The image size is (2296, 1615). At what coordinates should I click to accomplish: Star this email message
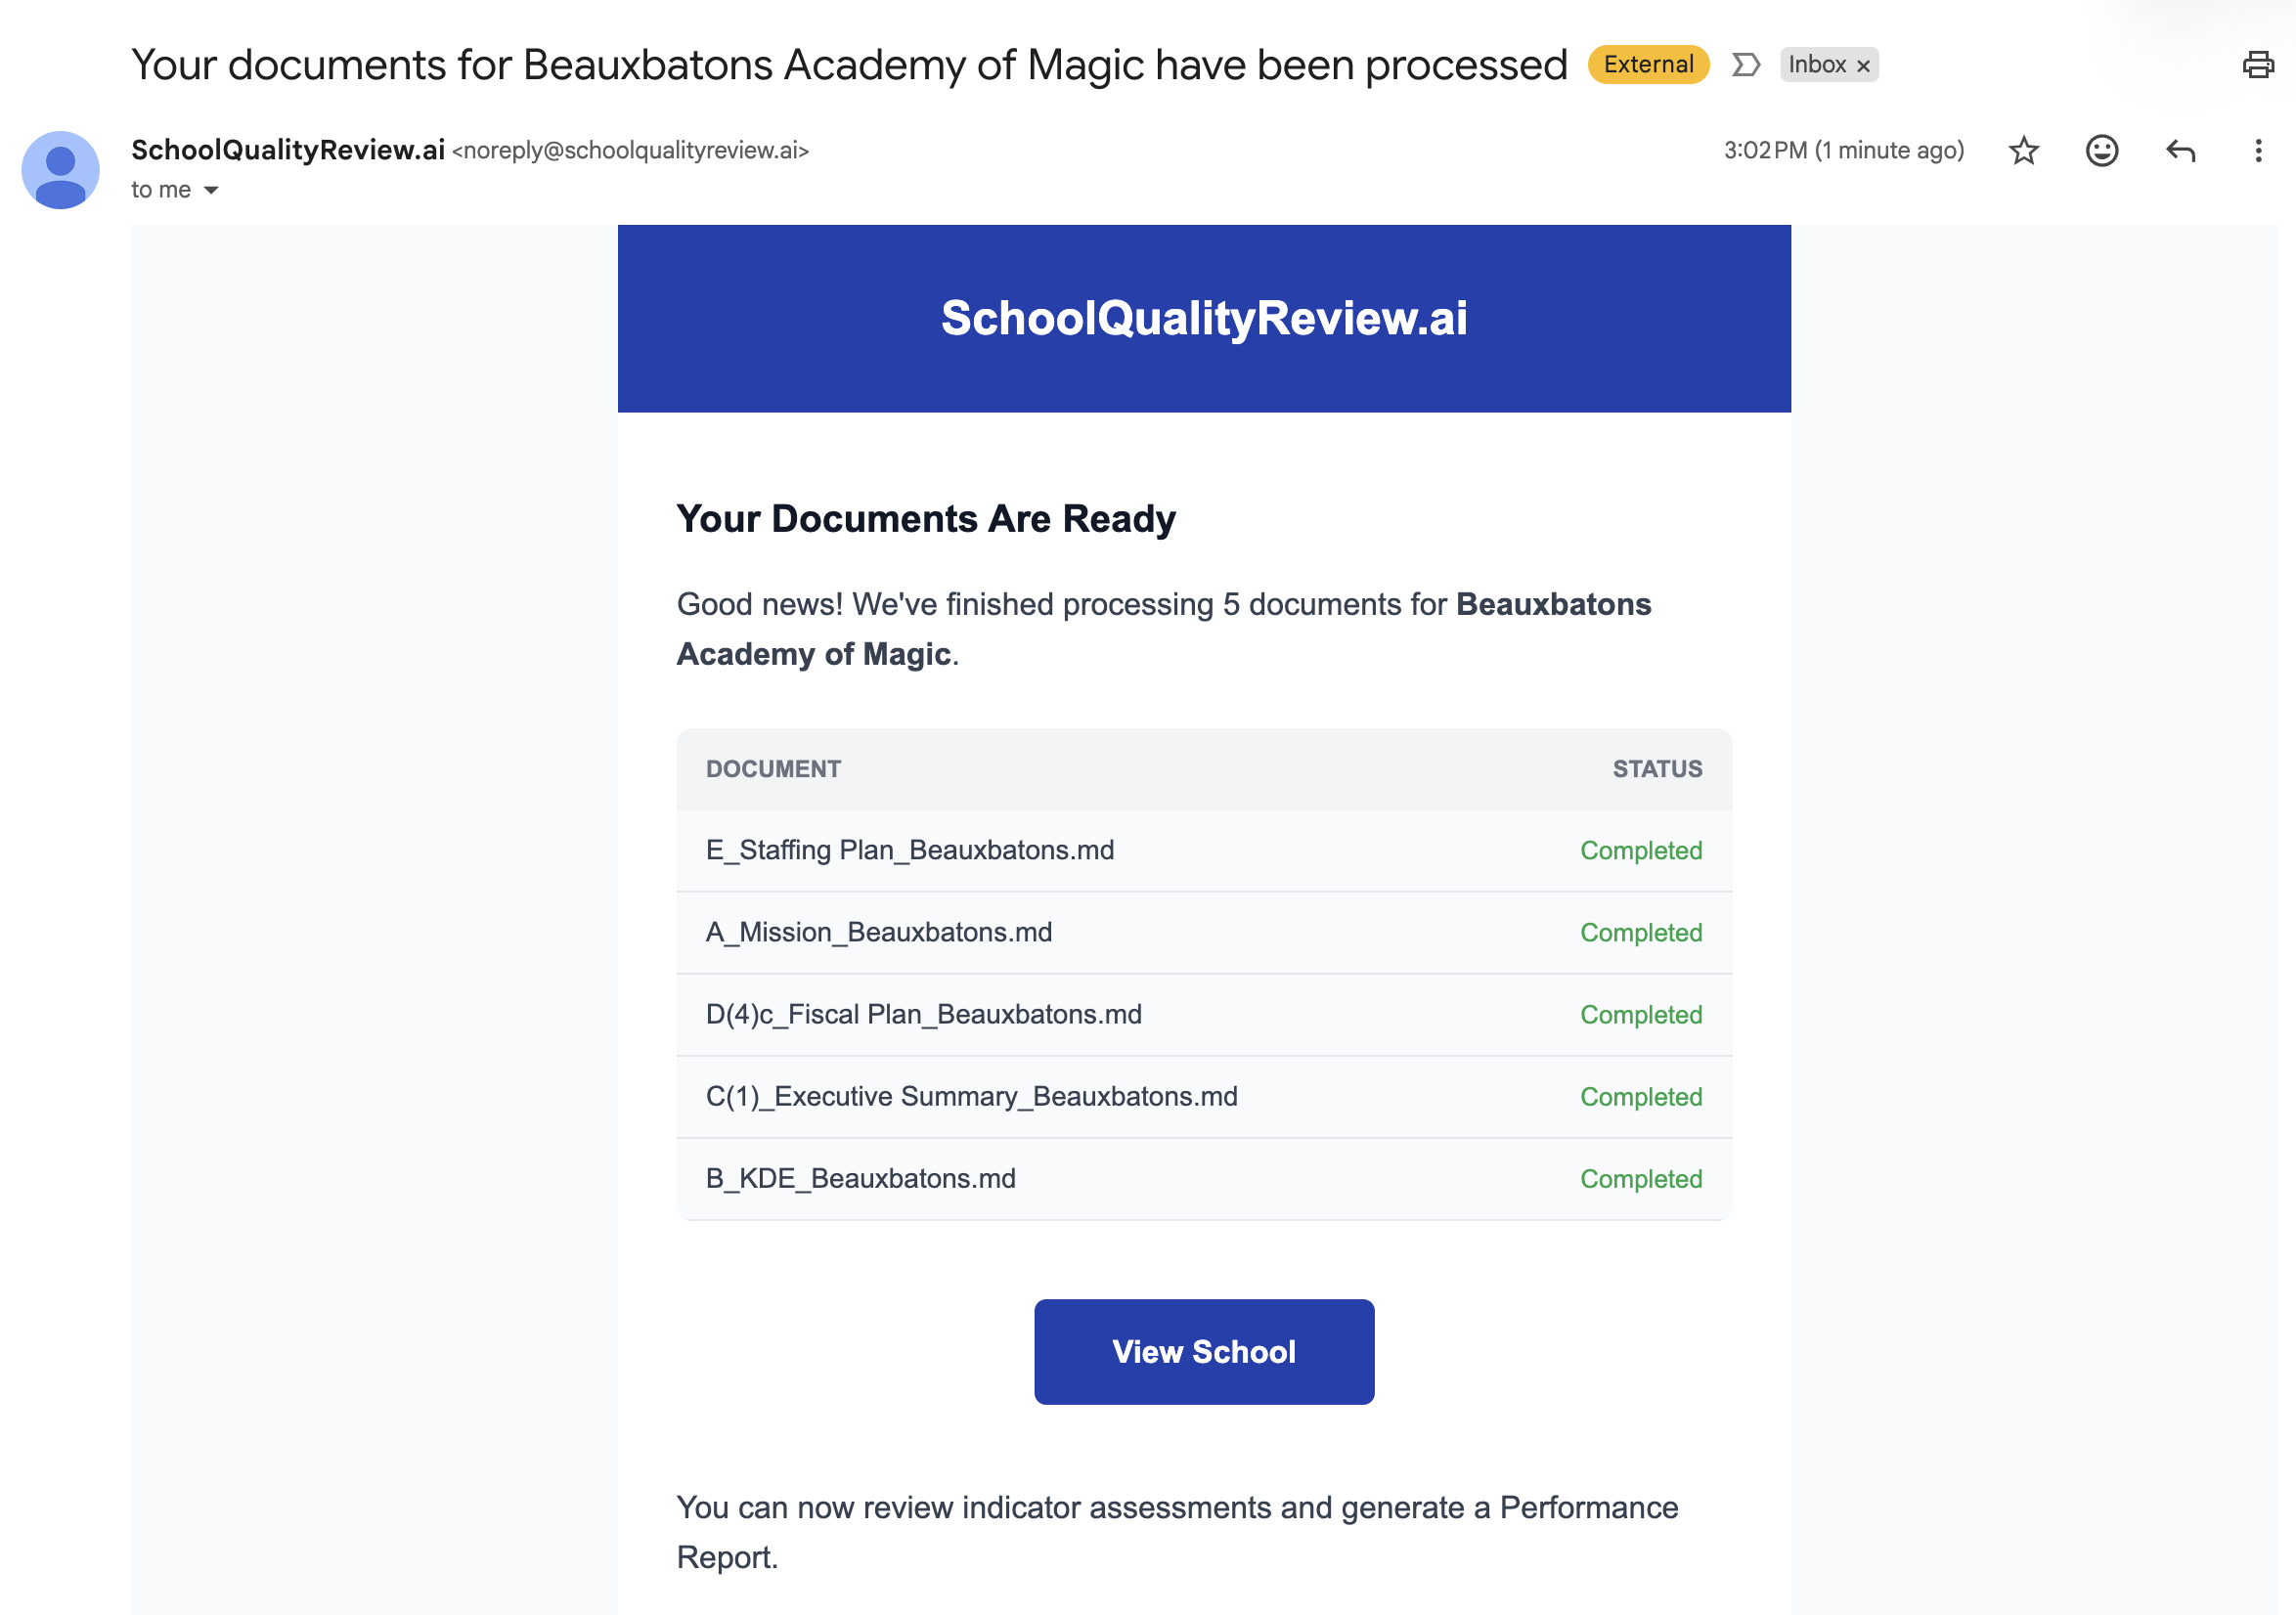pos(2023,151)
